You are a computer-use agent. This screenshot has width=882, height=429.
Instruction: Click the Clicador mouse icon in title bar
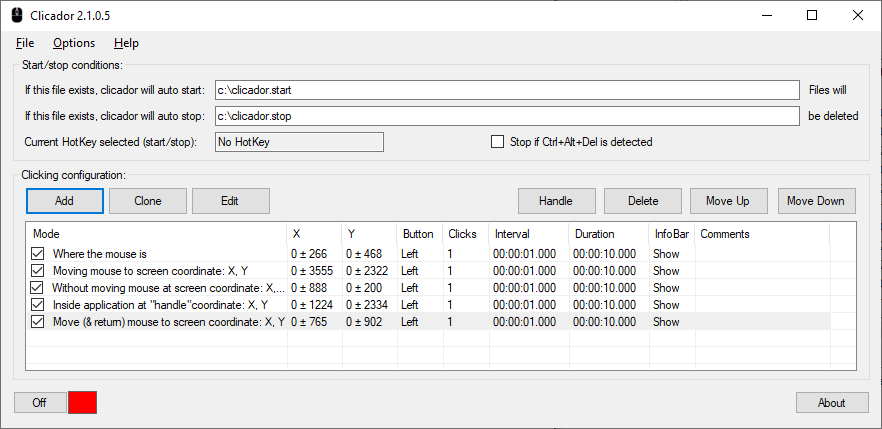click(17, 15)
